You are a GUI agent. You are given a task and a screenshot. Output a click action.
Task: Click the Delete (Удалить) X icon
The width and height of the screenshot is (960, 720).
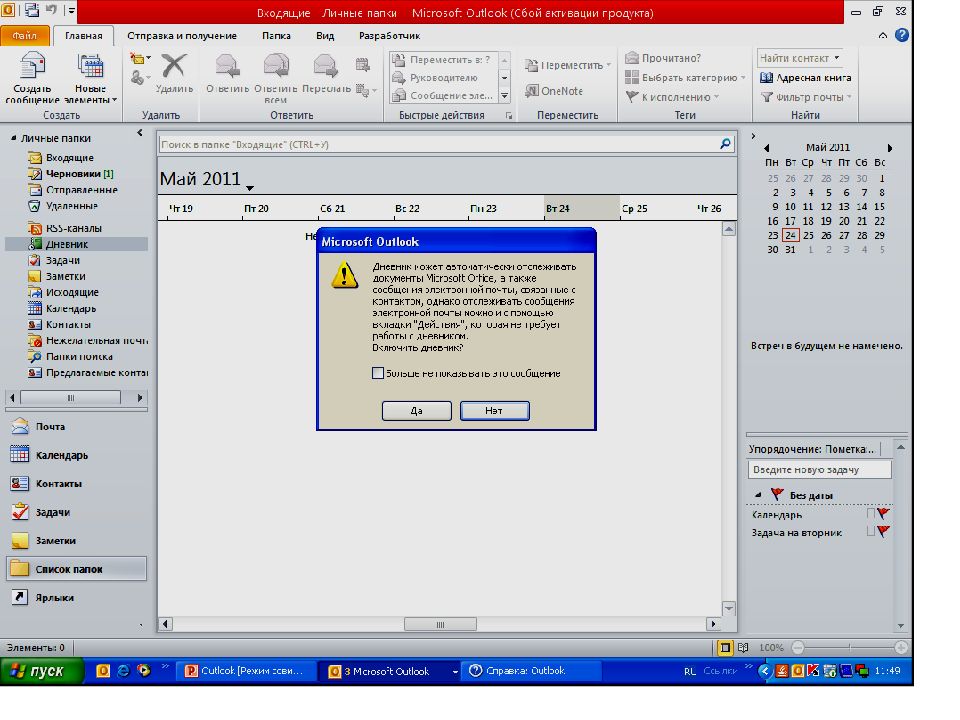(x=174, y=66)
